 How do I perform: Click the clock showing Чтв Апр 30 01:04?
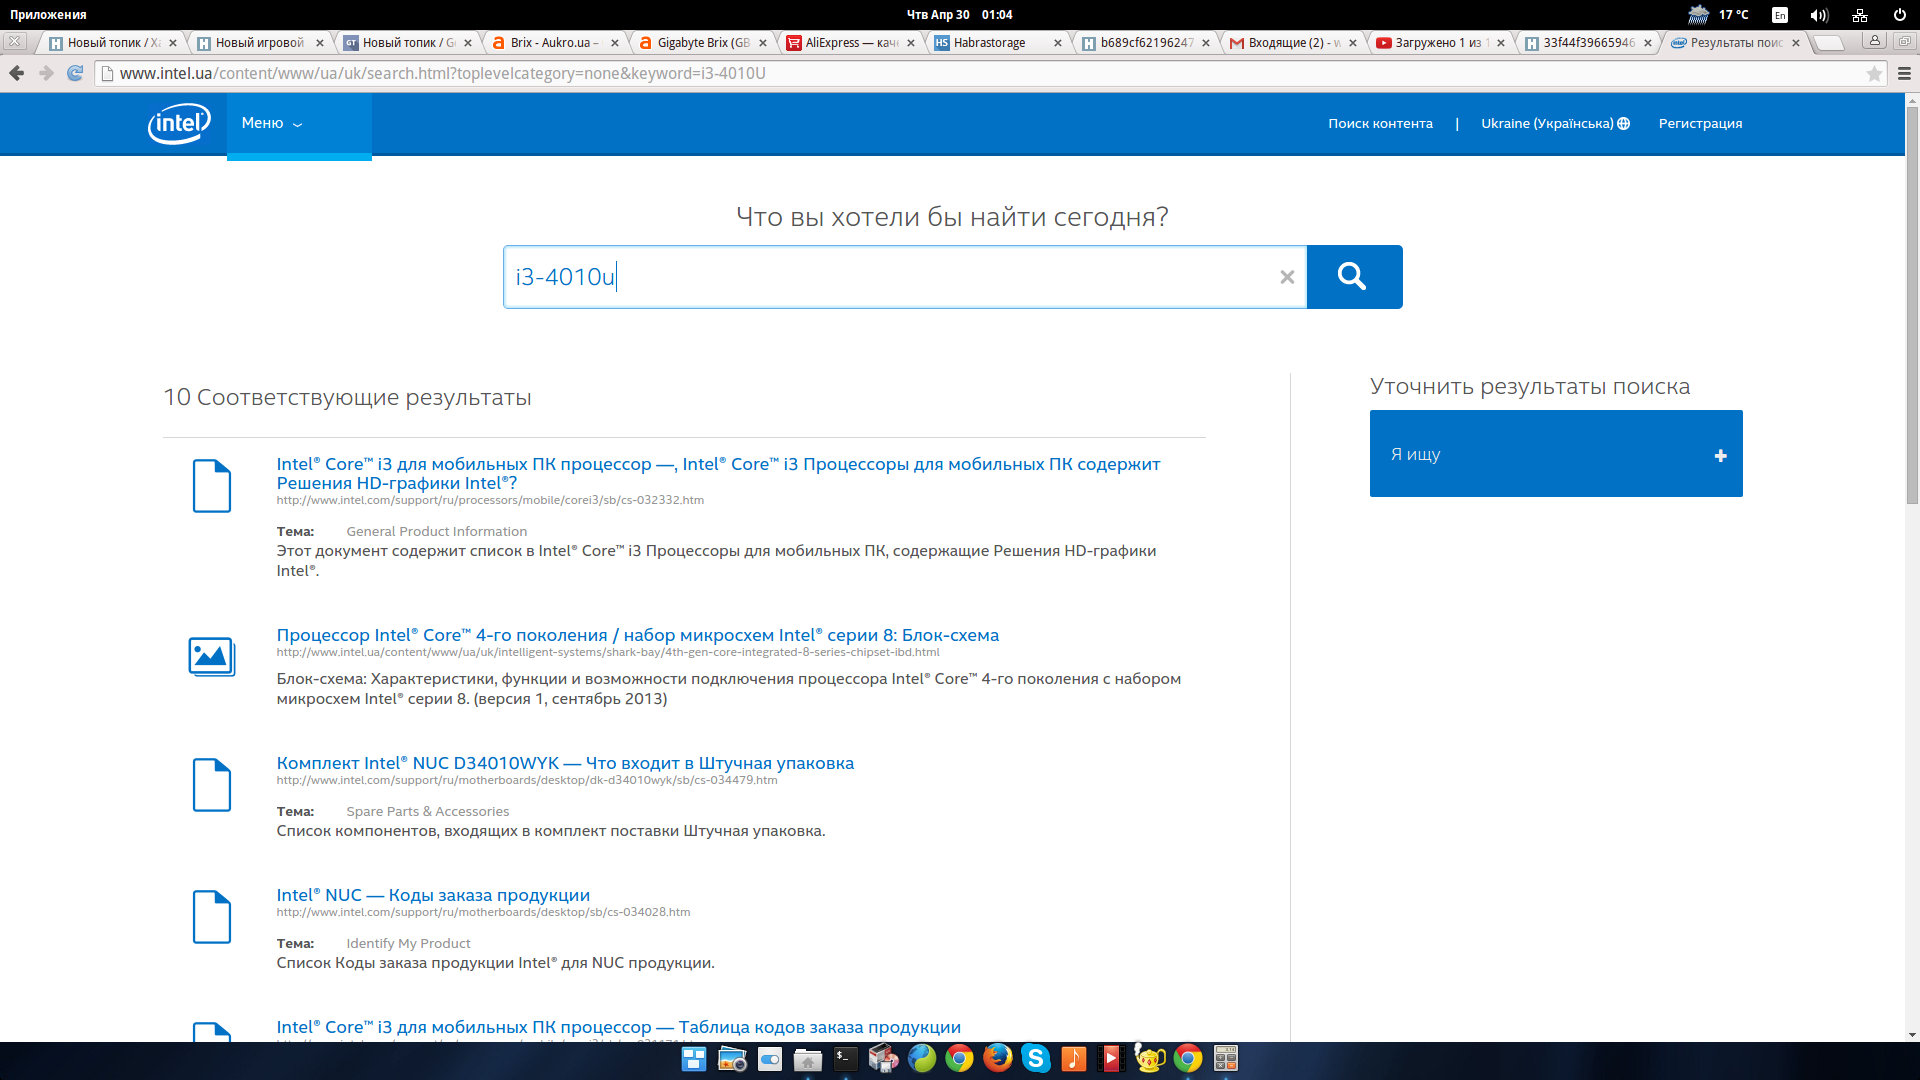click(959, 15)
